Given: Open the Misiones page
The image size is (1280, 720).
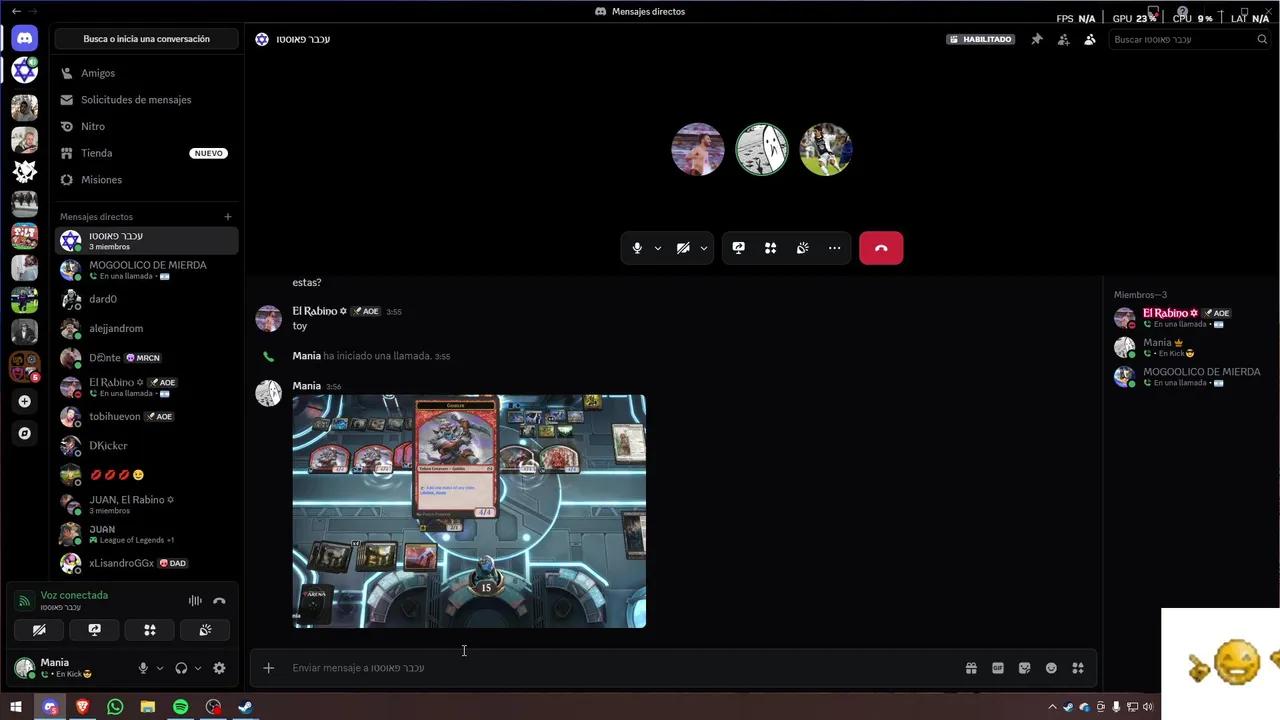Looking at the screenshot, I should pyautogui.click(x=146, y=180).
